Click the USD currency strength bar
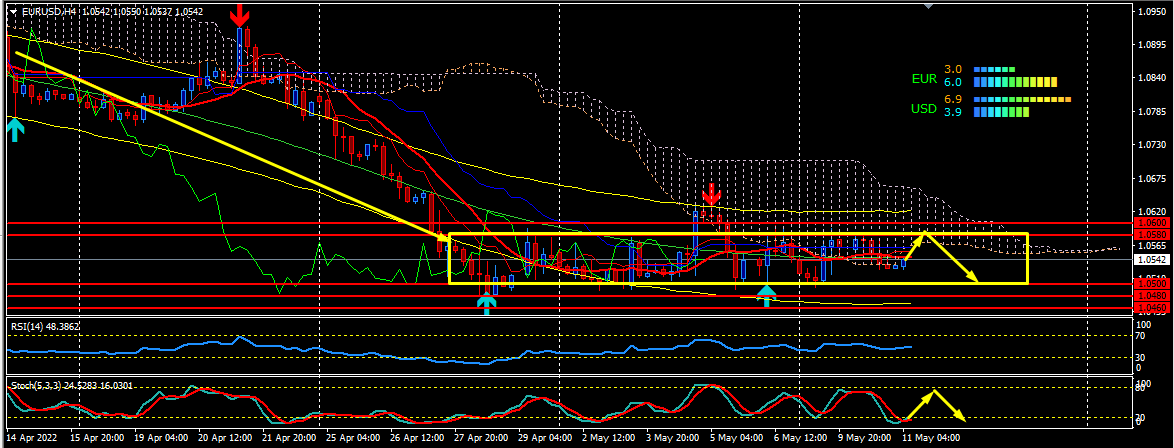 [1001, 111]
